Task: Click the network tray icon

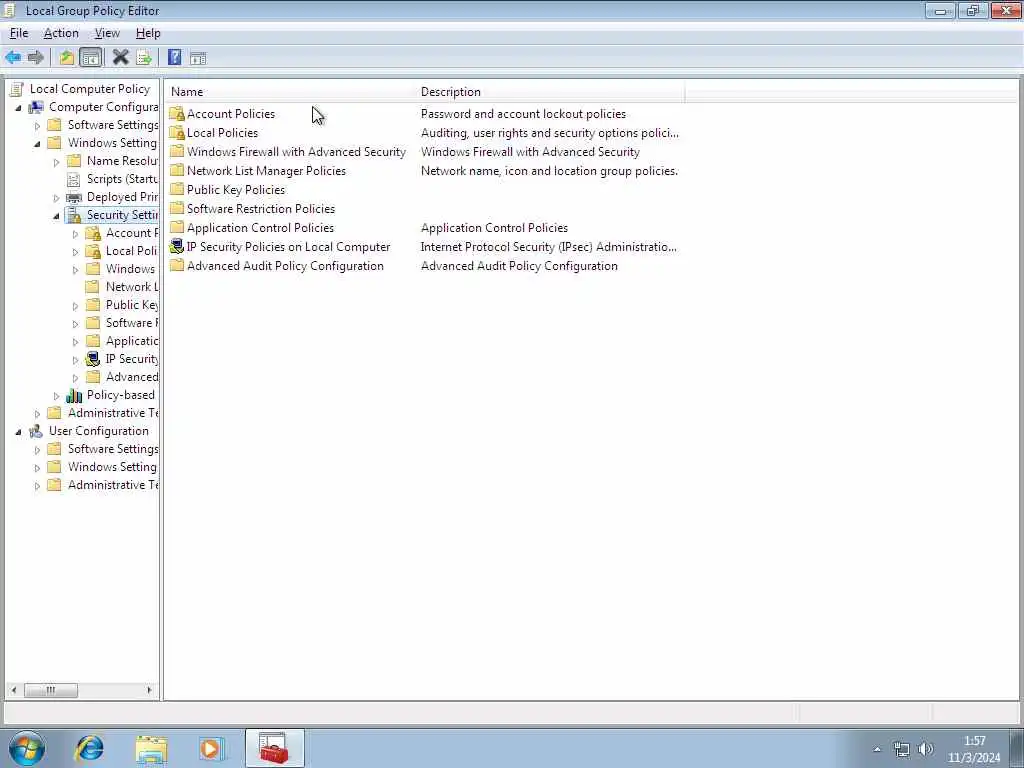Action: pos(902,749)
